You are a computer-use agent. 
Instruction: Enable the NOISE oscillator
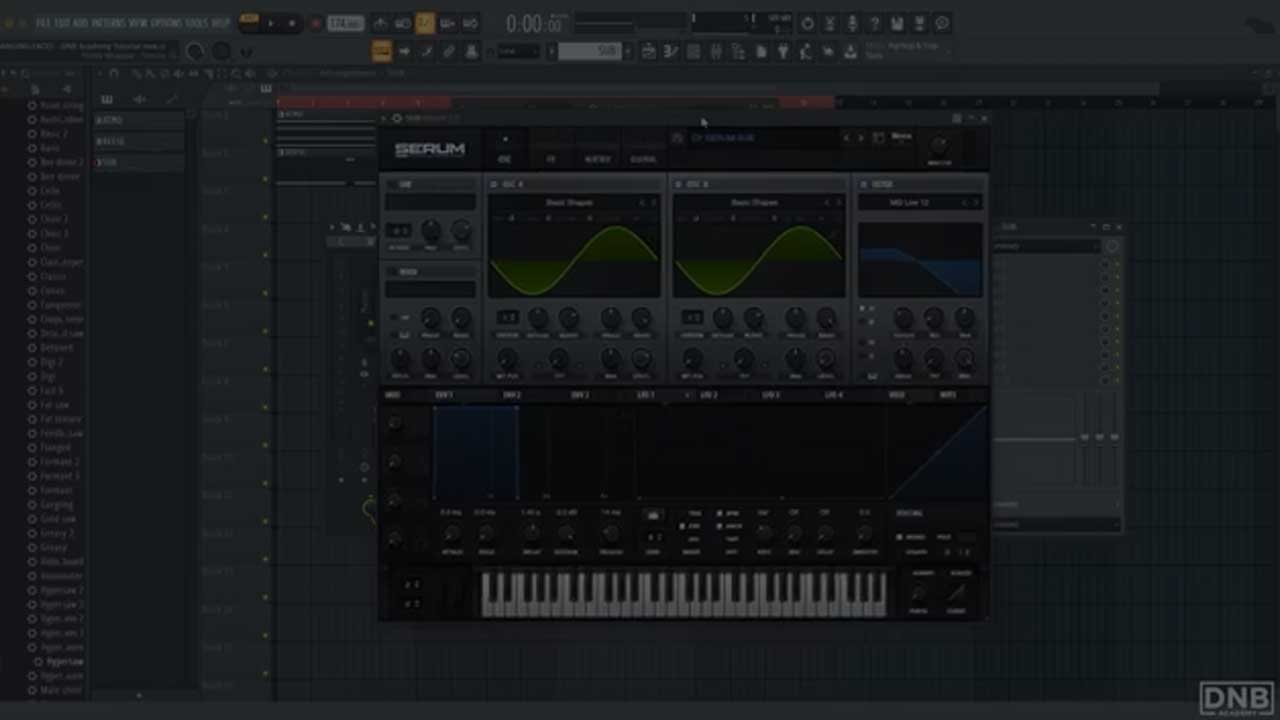coord(391,272)
